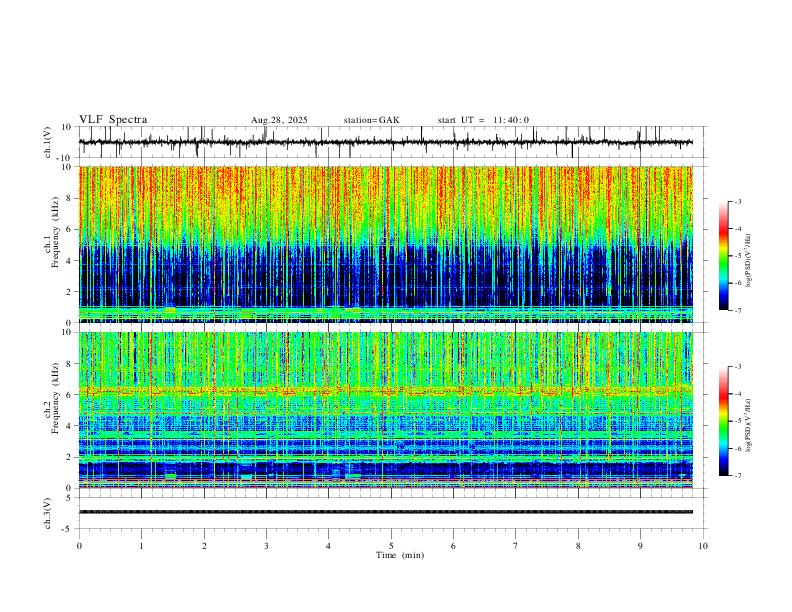
Task: Click time axis tick label "0"
Action: click(x=79, y=546)
